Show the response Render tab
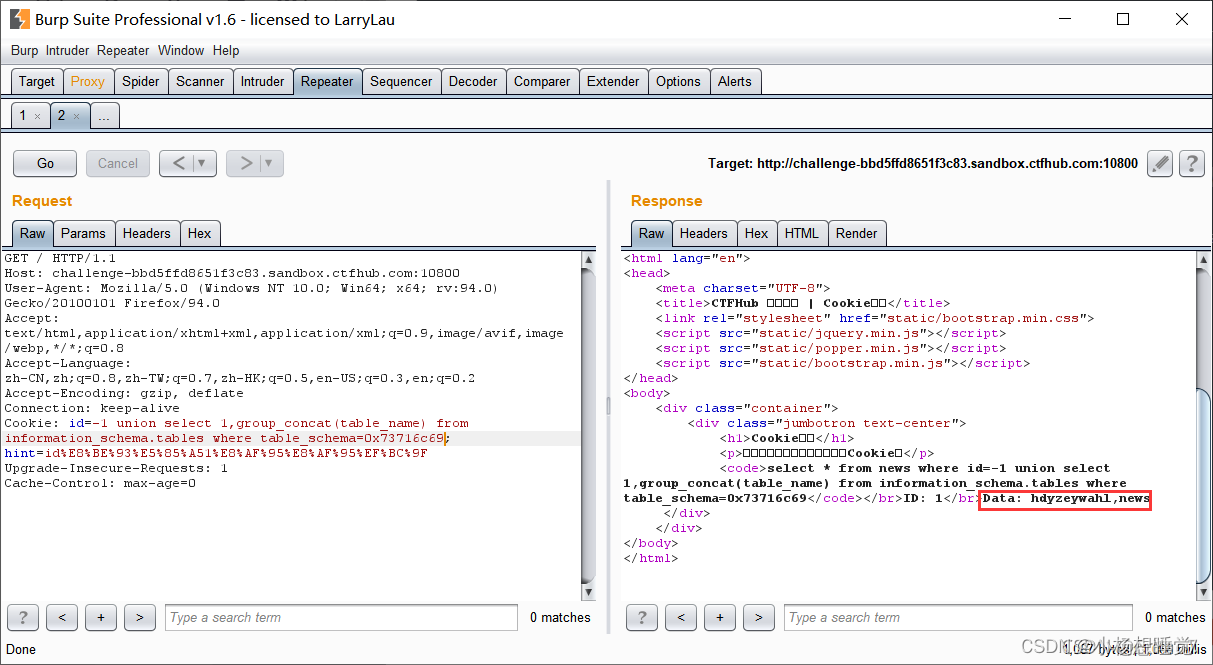1213x665 pixels. click(857, 233)
